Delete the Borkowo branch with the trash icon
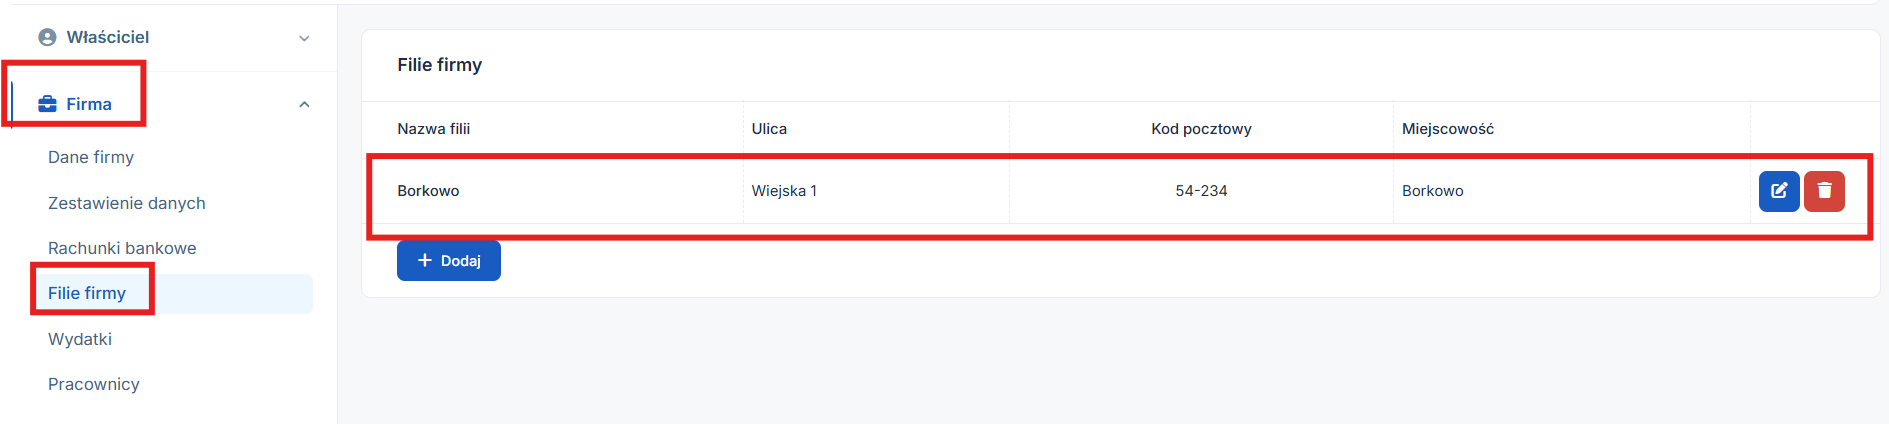1889x424 pixels. [1824, 191]
